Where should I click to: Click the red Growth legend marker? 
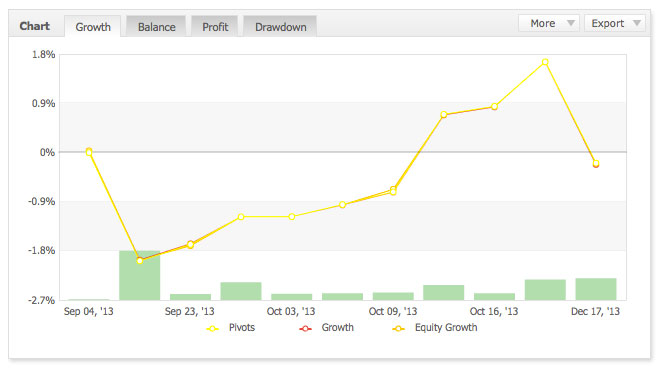[305, 329]
